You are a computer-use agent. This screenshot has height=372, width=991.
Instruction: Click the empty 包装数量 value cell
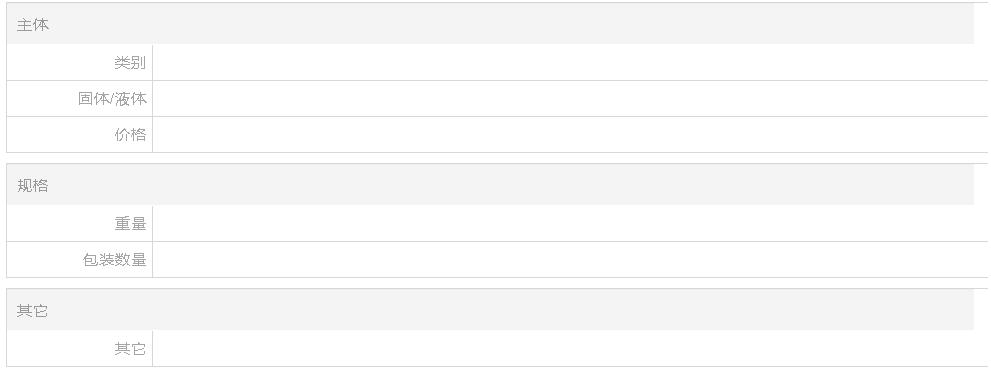[x=570, y=260]
